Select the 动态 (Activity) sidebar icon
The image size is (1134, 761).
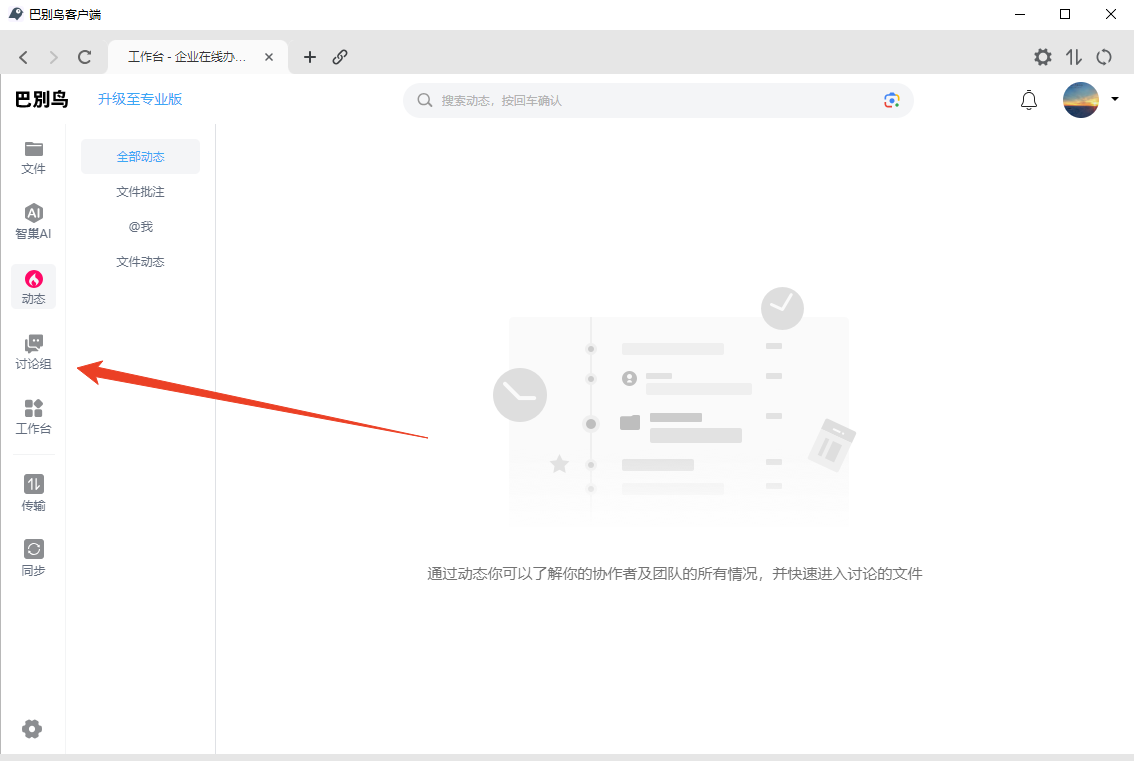click(x=33, y=287)
